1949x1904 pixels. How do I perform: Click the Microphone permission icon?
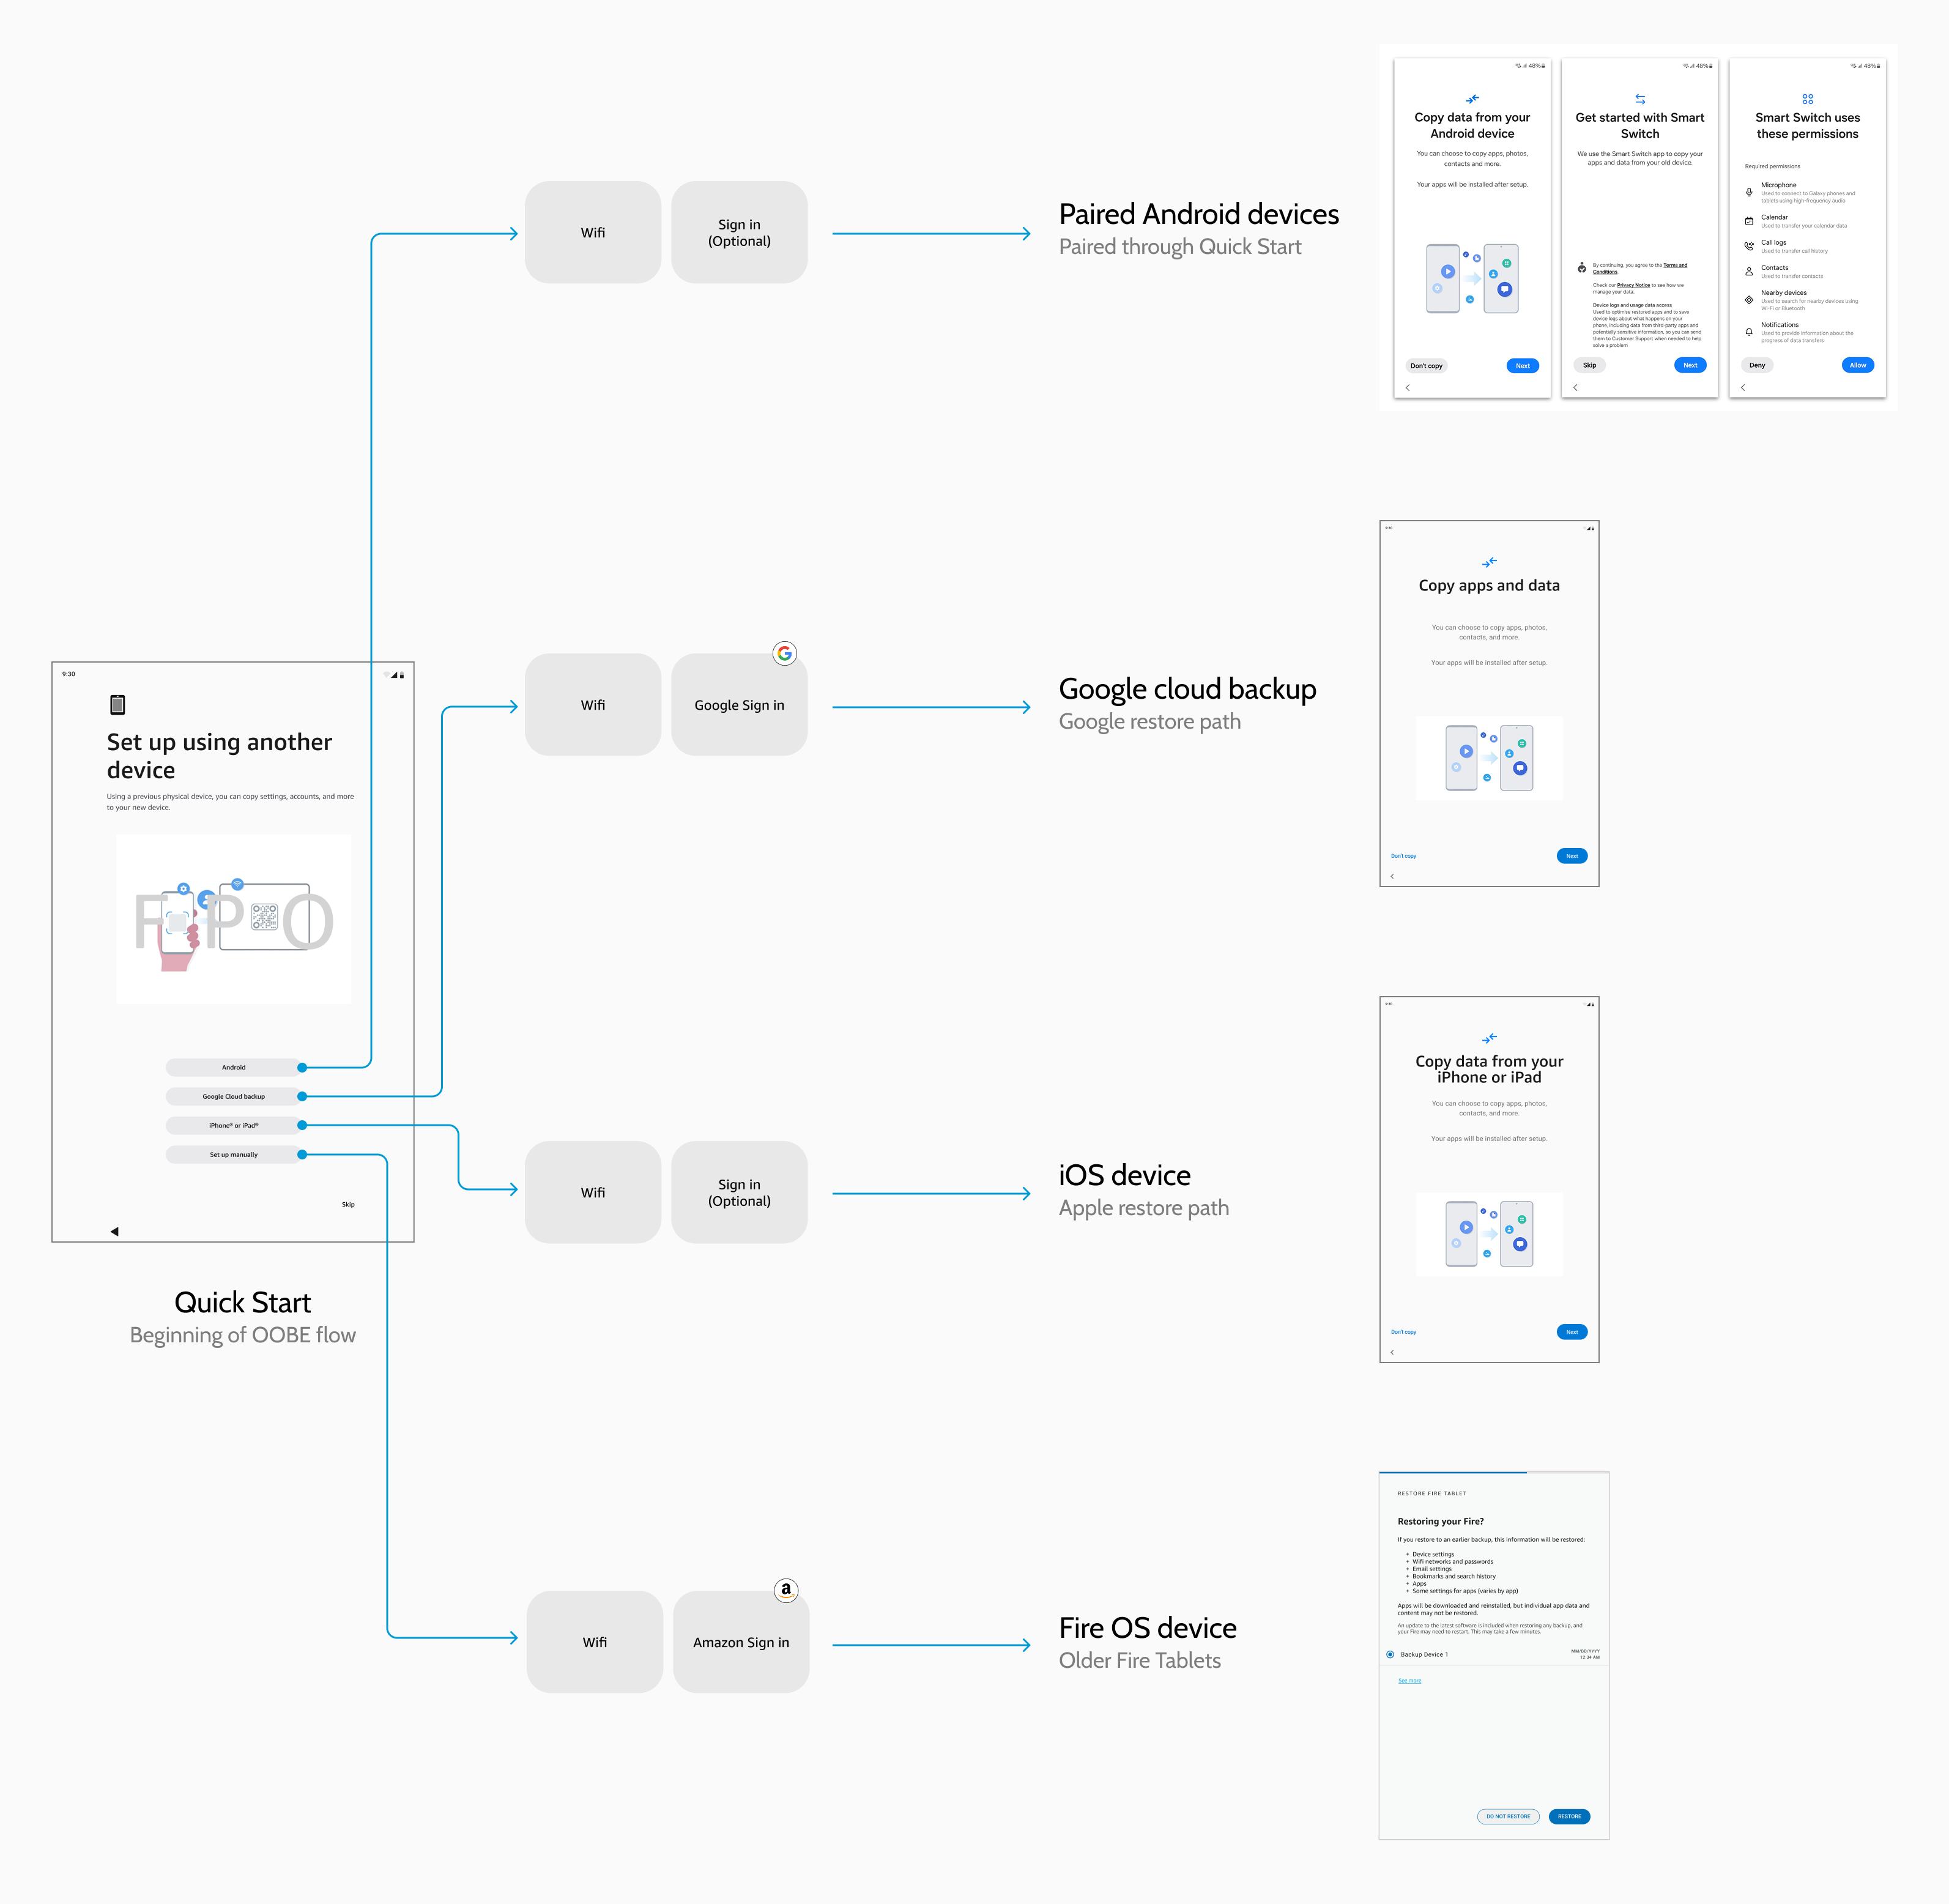pyautogui.click(x=1749, y=192)
